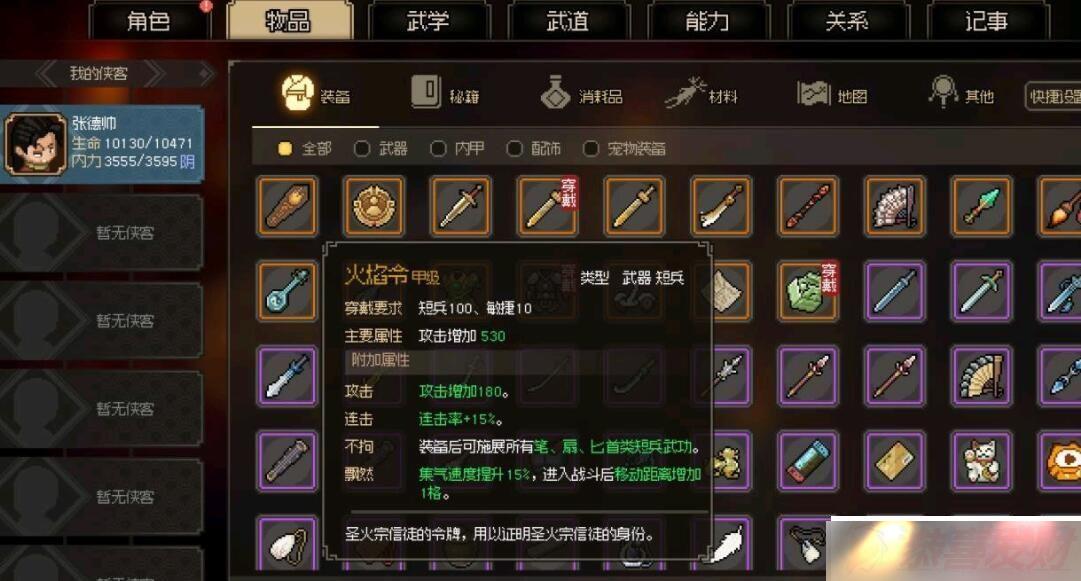Screen dimensions: 1081x581
Task: Go to next hero with right arrow
Action: (155, 74)
